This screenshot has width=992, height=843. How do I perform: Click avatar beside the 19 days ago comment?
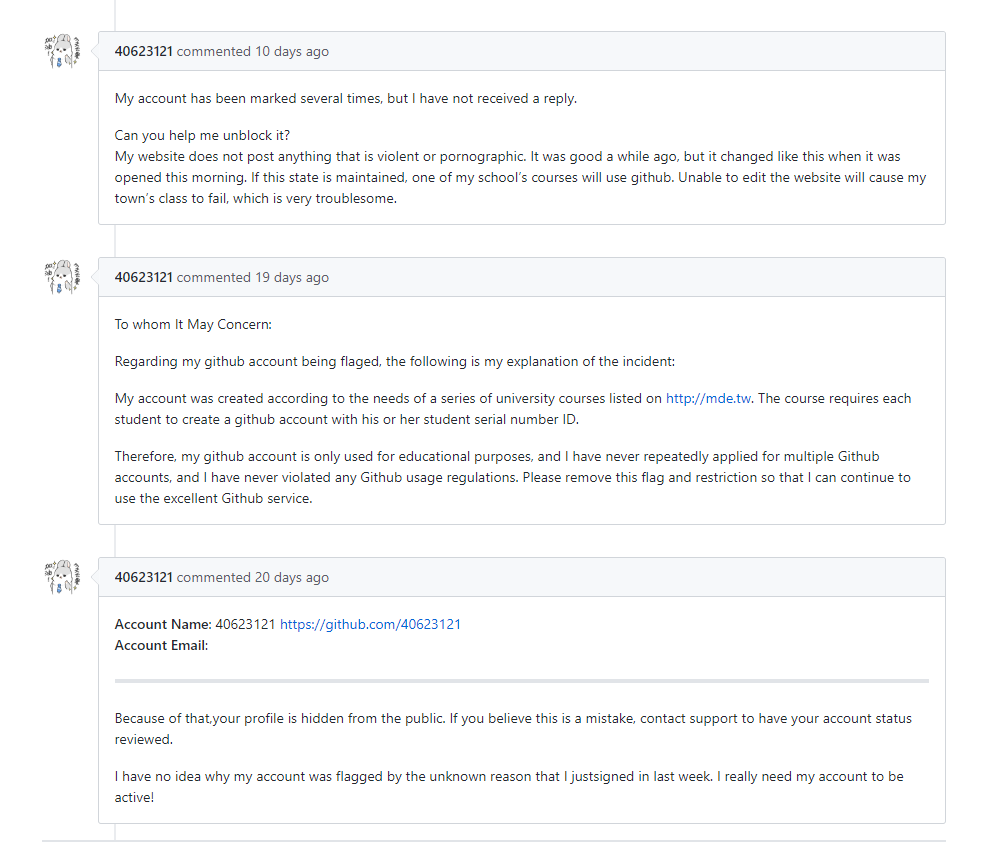[62, 277]
